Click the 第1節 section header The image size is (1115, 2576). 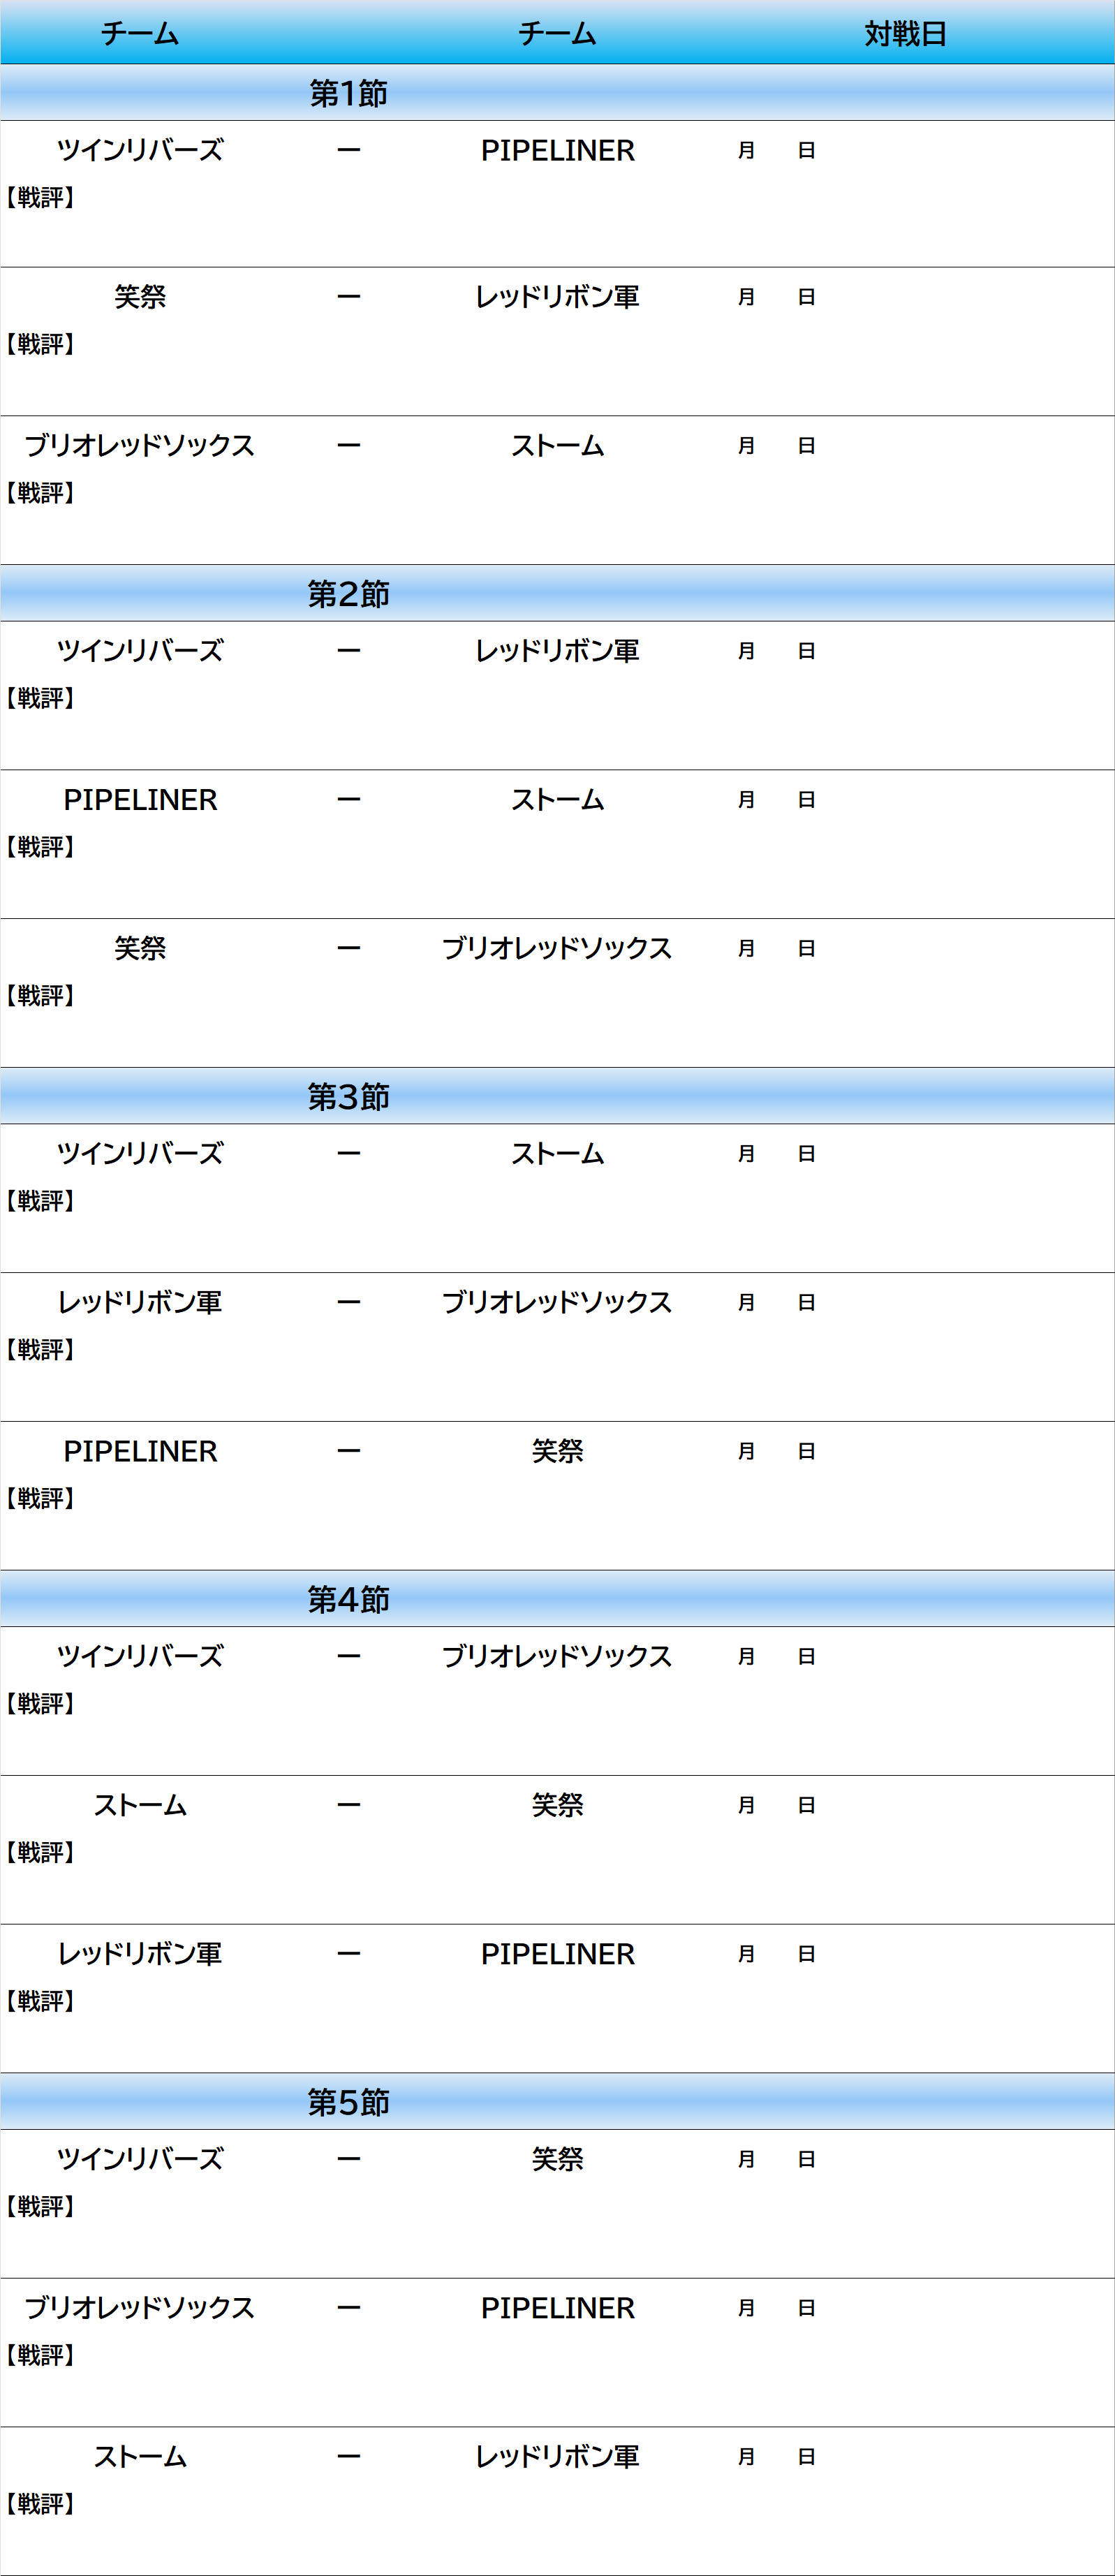coord(348,93)
